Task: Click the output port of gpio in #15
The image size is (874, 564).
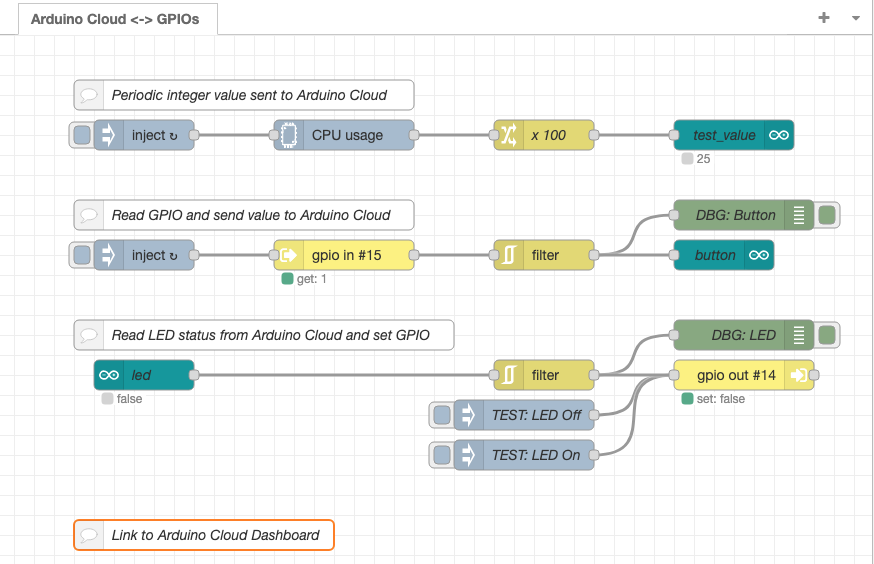Action: (414, 255)
